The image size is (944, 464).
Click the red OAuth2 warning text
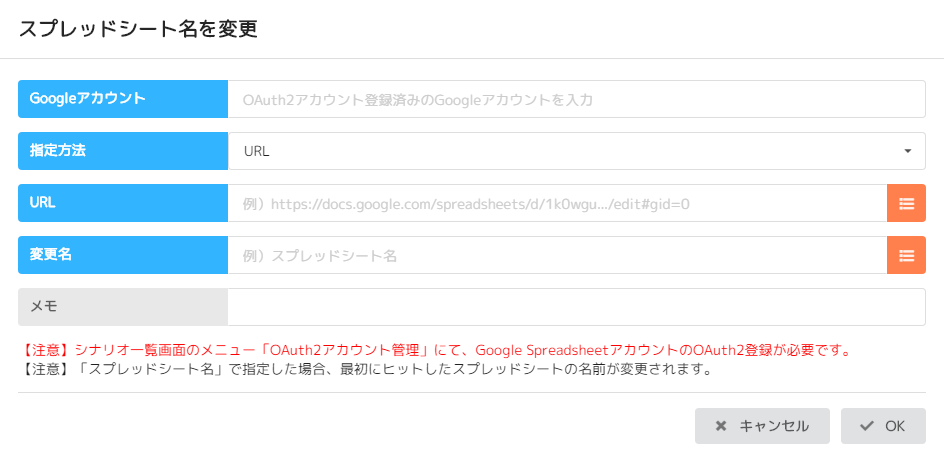point(436,350)
